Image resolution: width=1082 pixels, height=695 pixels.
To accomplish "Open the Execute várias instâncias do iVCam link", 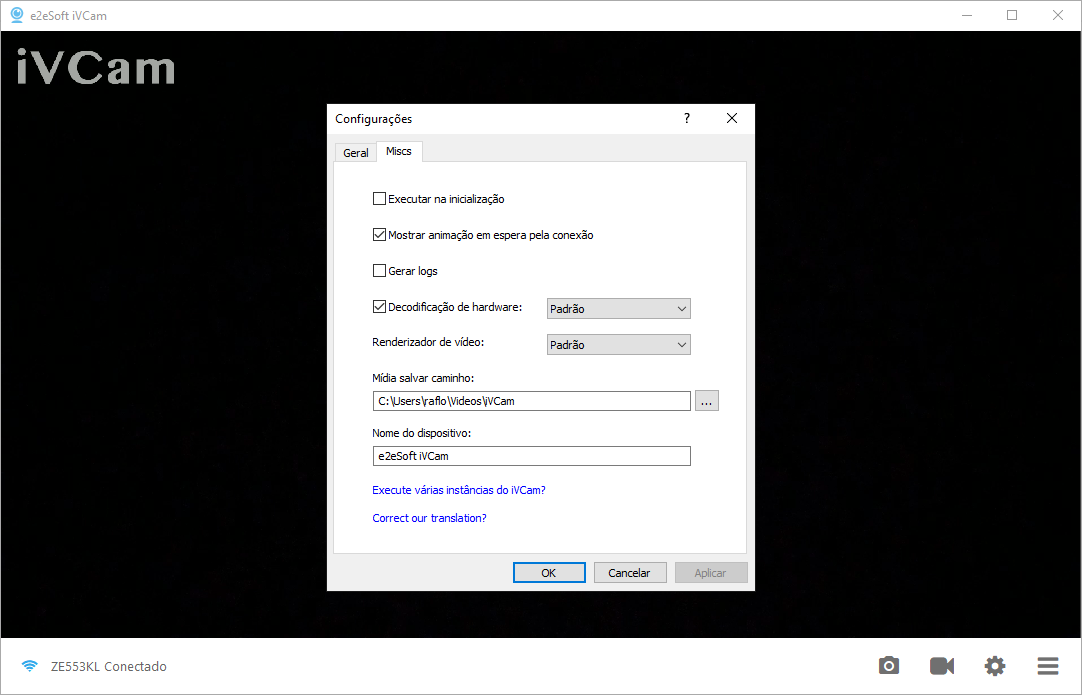I will click(459, 490).
